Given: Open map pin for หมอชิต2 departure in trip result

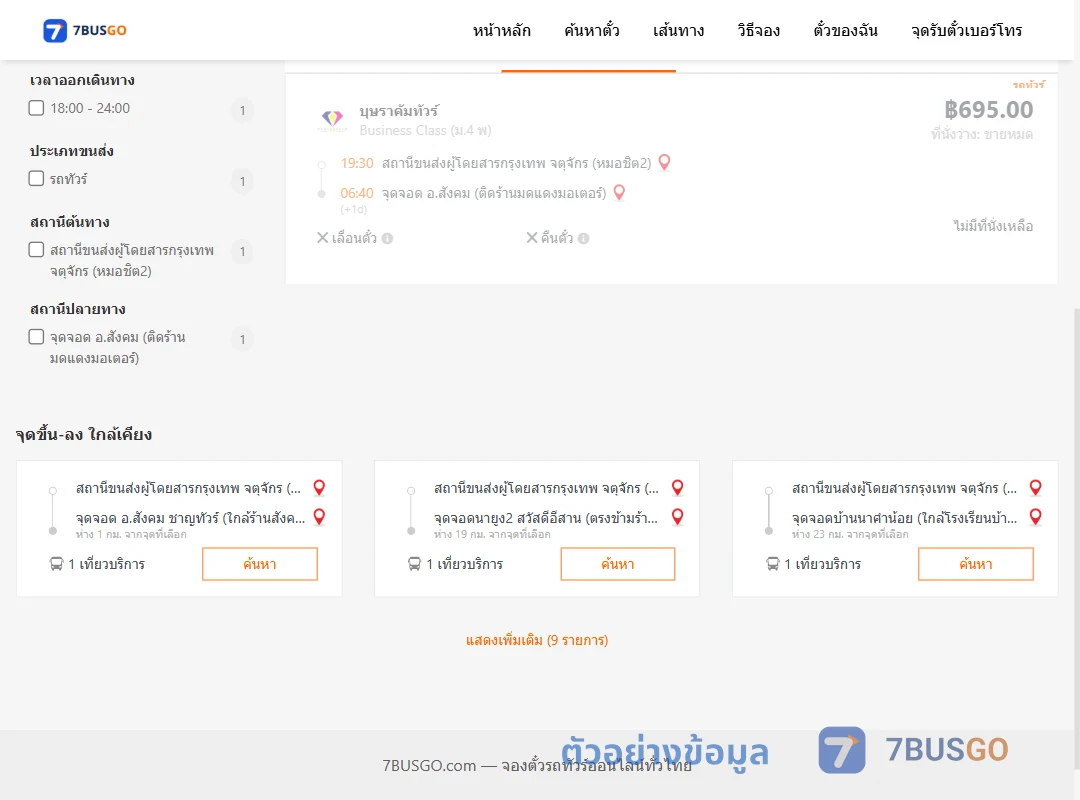Looking at the screenshot, I should click(x=665, y=163).
